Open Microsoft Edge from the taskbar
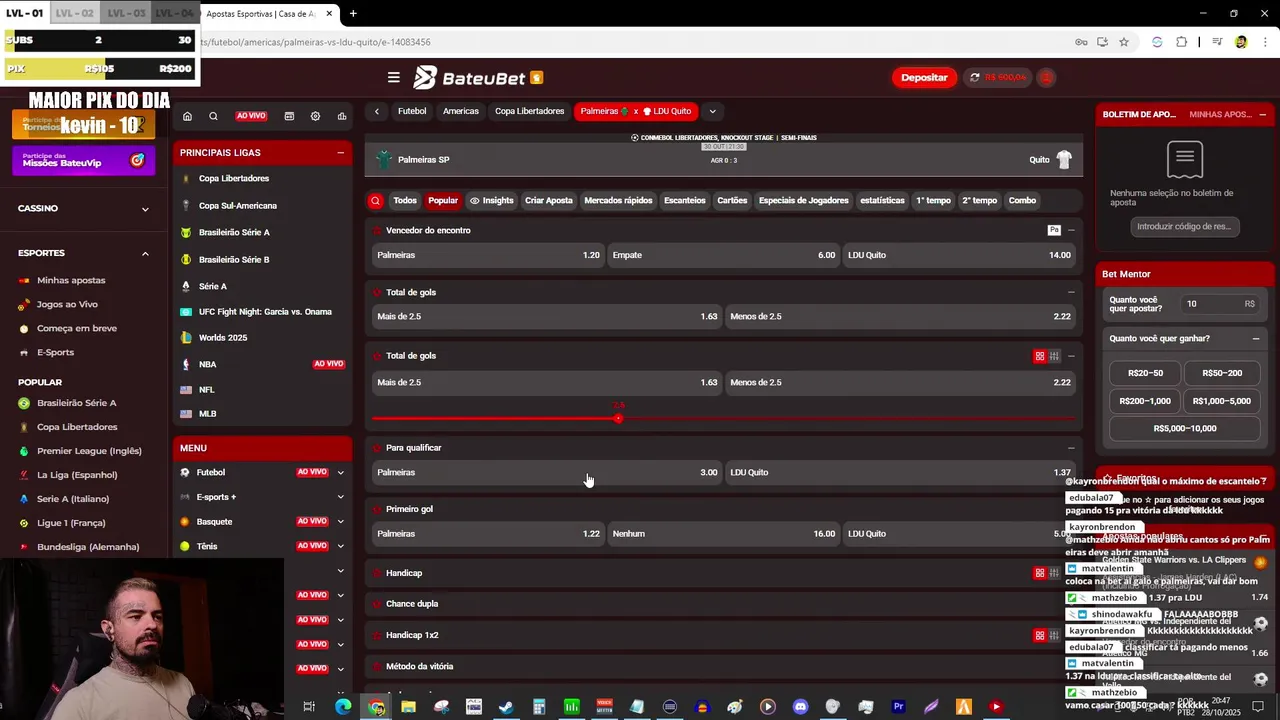The height and width of the screenshot is (720, 1280). (x=343, y=707)
